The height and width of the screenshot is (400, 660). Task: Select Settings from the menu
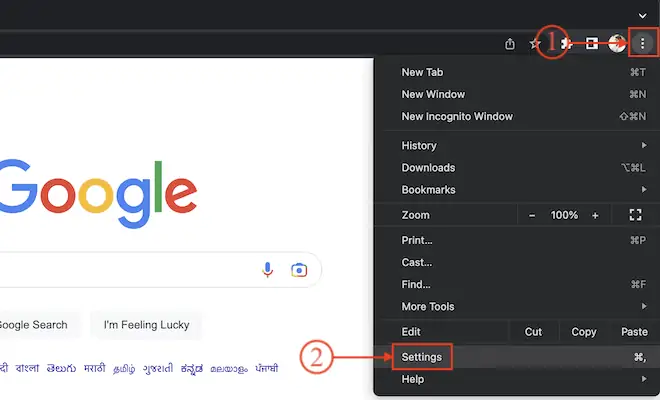click(x=421, y=357)
